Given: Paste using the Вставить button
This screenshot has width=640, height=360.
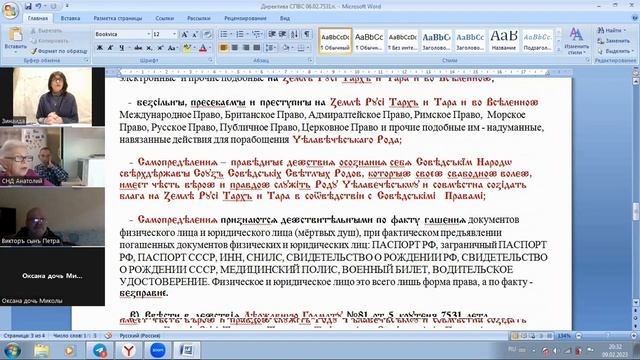Looking at the screenshot, I should click(x=15, y=40).
